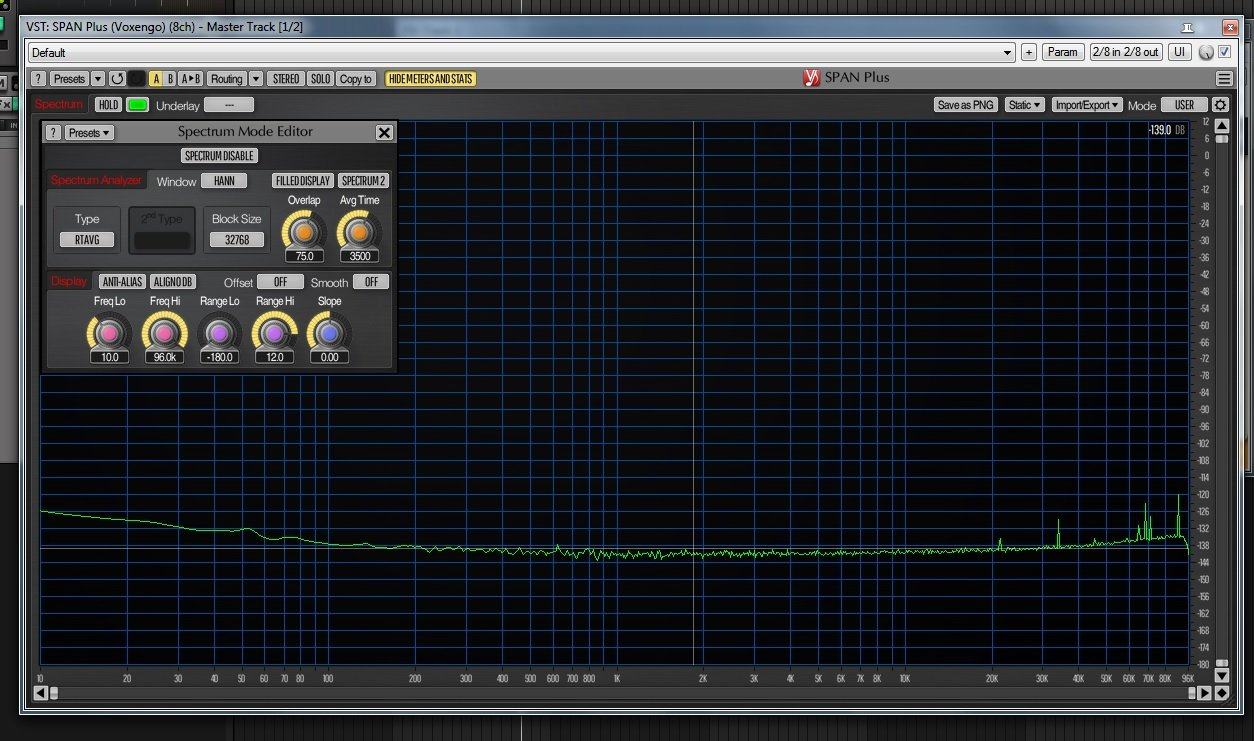Open the Static dropdown
This screenshot has height=741, width=1254.
tap(1024, 105)
